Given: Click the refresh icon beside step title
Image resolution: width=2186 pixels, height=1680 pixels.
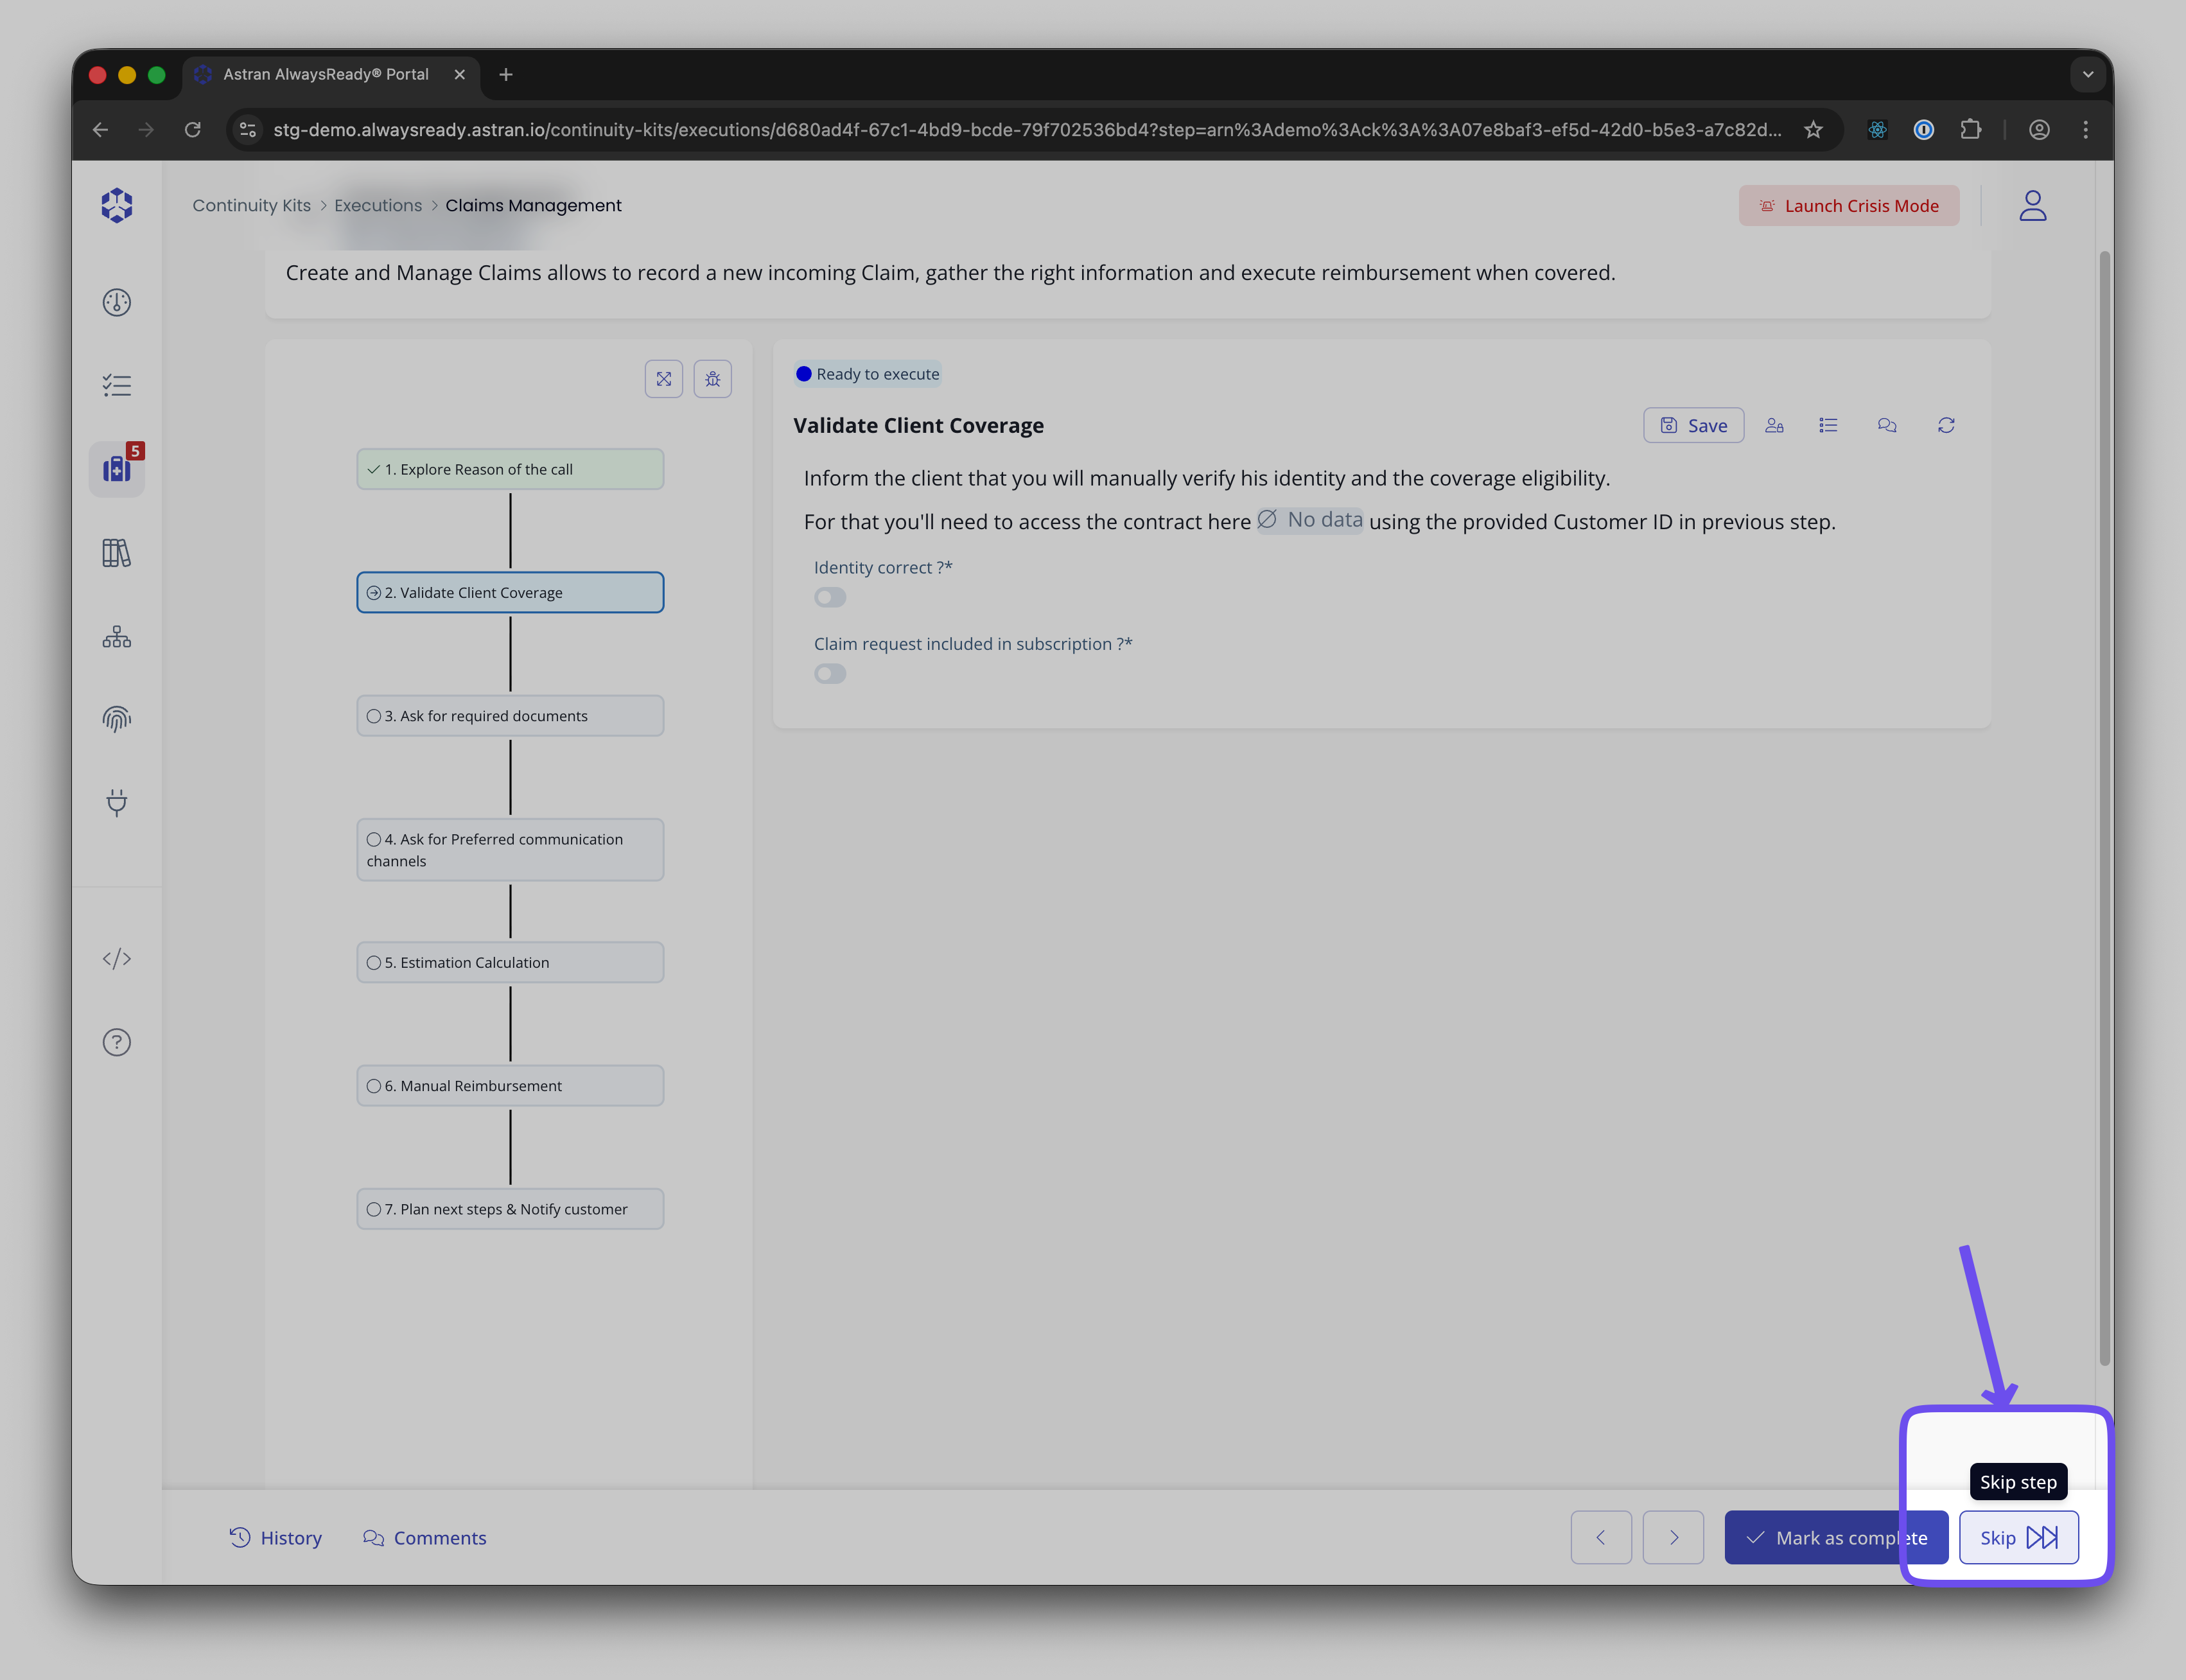Looking at the screenshot, I should [1946, 426].
